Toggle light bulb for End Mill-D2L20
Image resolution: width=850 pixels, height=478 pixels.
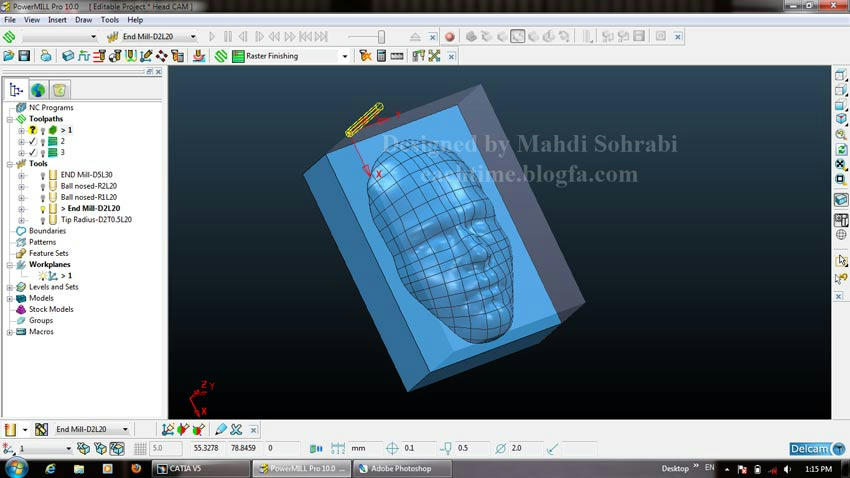[43, 209]
